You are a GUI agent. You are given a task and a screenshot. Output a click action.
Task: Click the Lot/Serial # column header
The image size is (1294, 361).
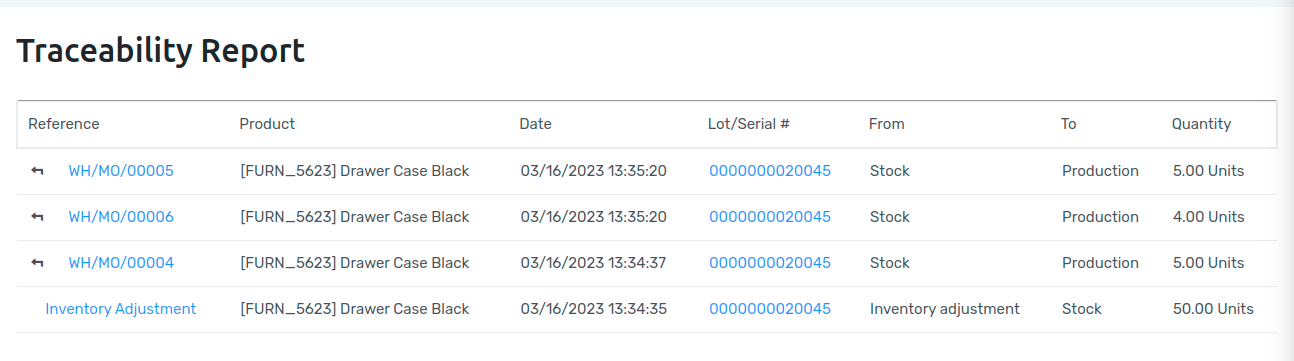click(x=749, y=124)
